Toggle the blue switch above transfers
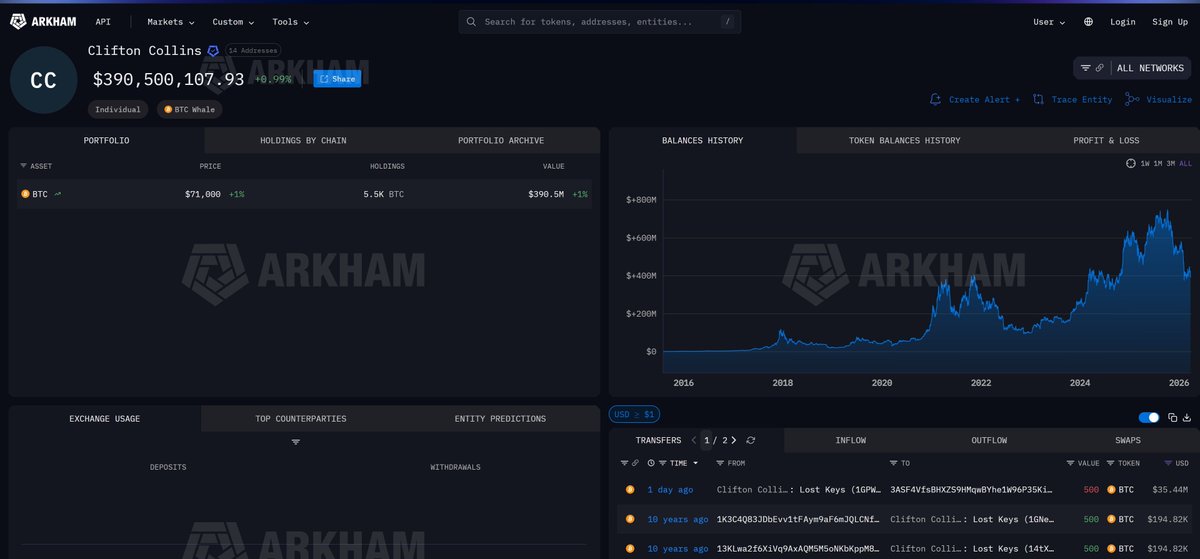 [x=1149, y=417]
